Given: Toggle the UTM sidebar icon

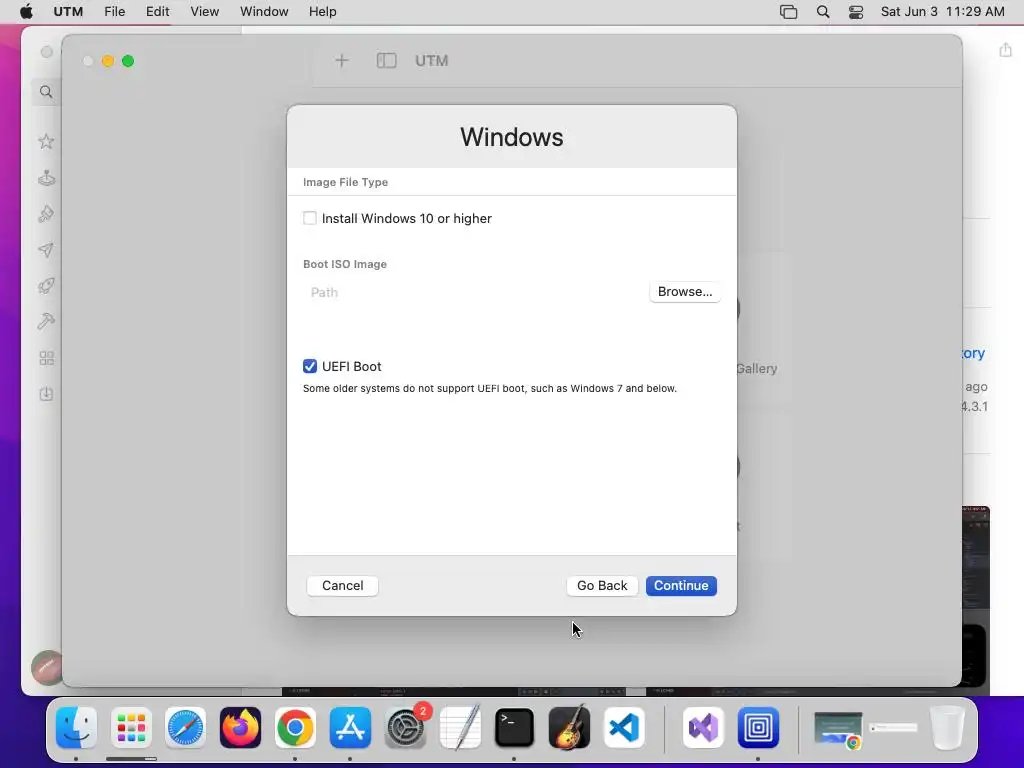Looking at the screenshot, I should pos(386,61).
